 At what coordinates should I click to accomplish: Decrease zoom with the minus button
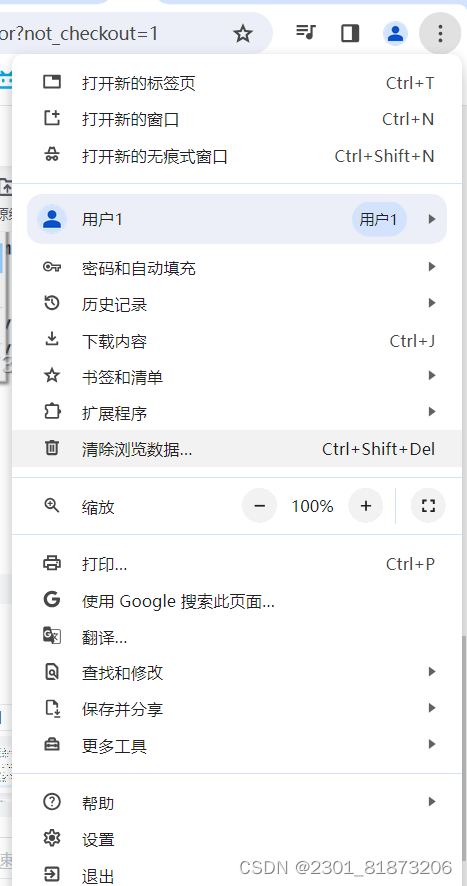[260, 506]
